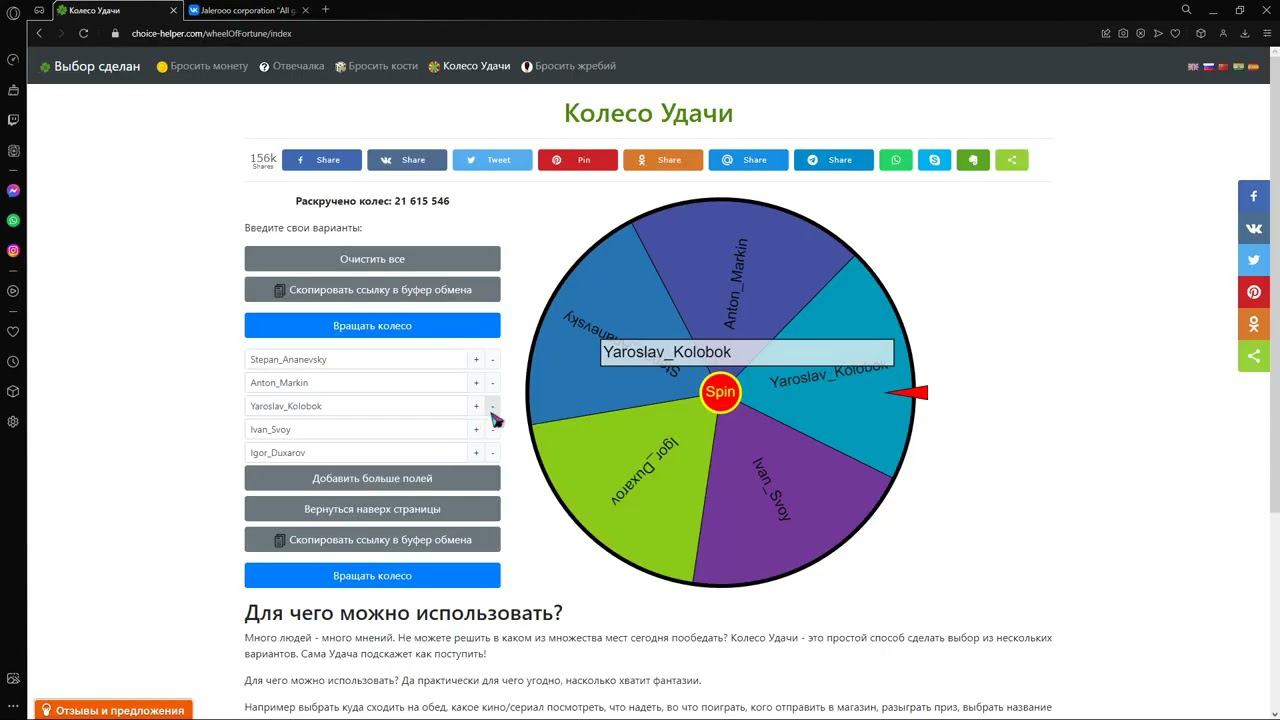Image resolution: width=1280 pixels, height=720 pixels.
Task: Open Easy Setup sliders icon
Action: 1266,33
